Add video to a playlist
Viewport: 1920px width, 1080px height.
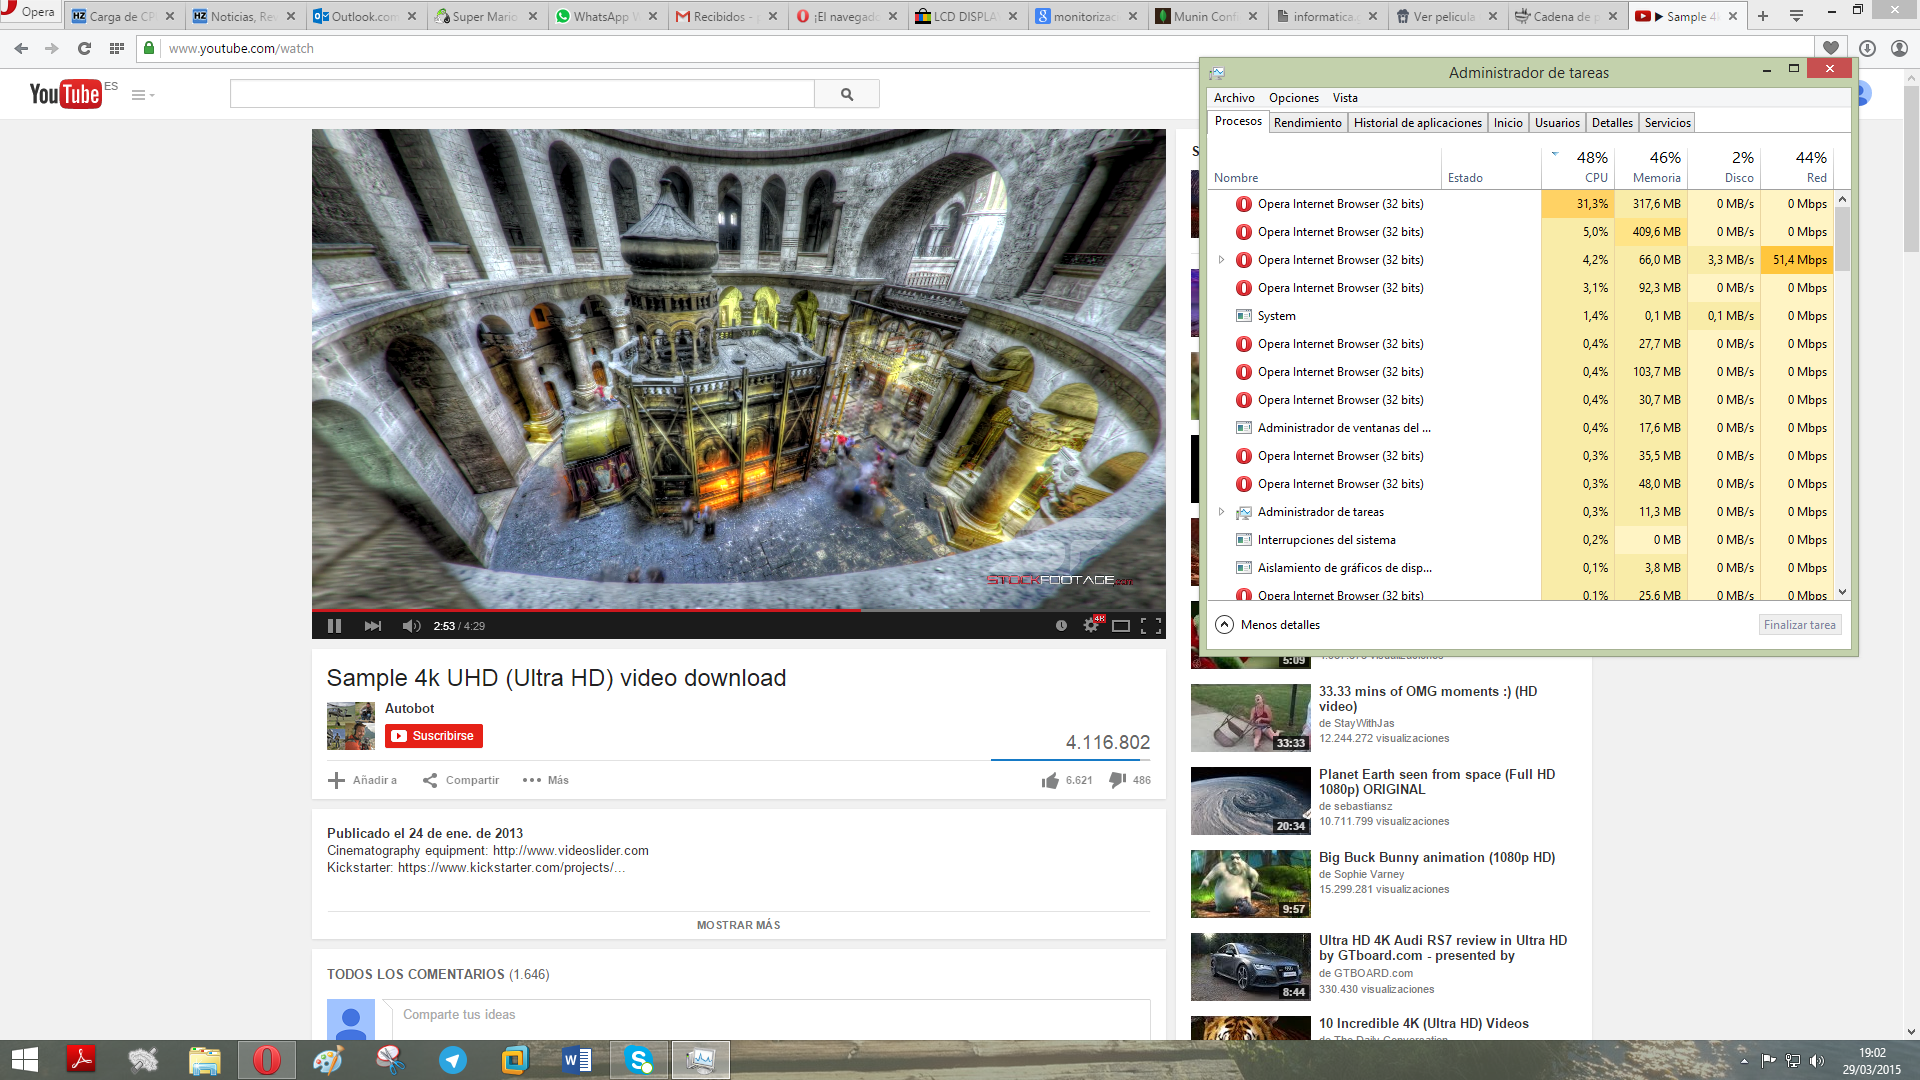[x=362, y=780]
